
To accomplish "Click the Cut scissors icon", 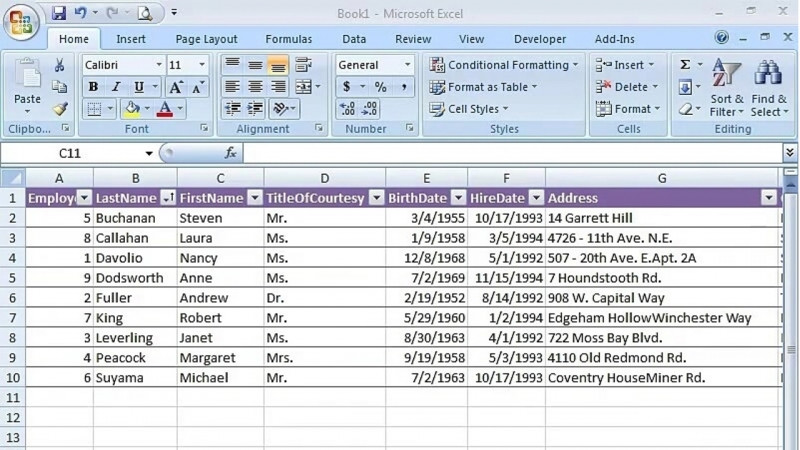I will (x=59, y=65).
